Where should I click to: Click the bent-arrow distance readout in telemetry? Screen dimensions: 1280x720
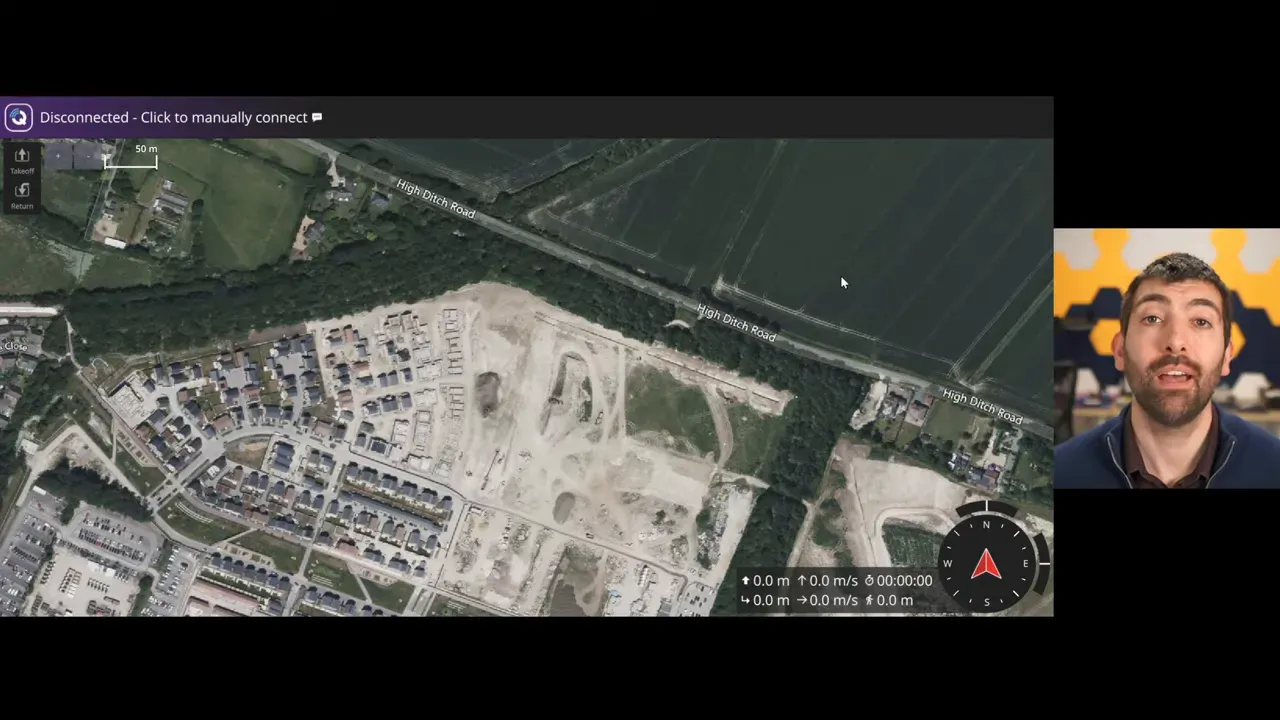tap(765, 600)
